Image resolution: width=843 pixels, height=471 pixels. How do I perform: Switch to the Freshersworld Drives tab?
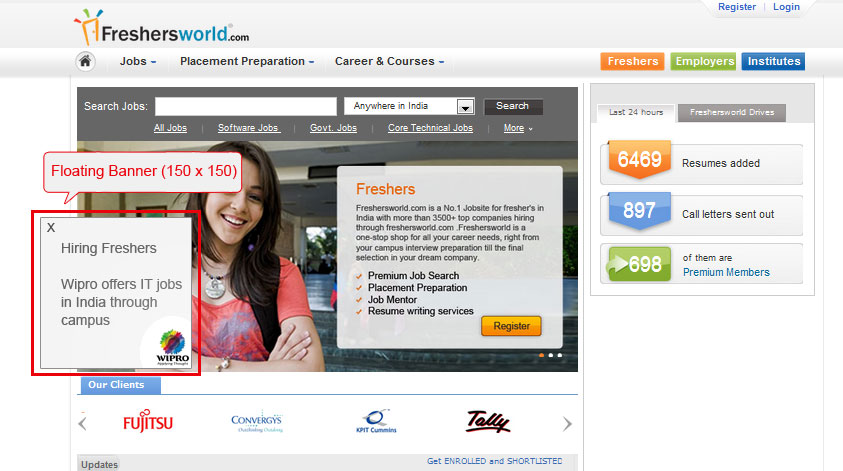tap(732, 112)
